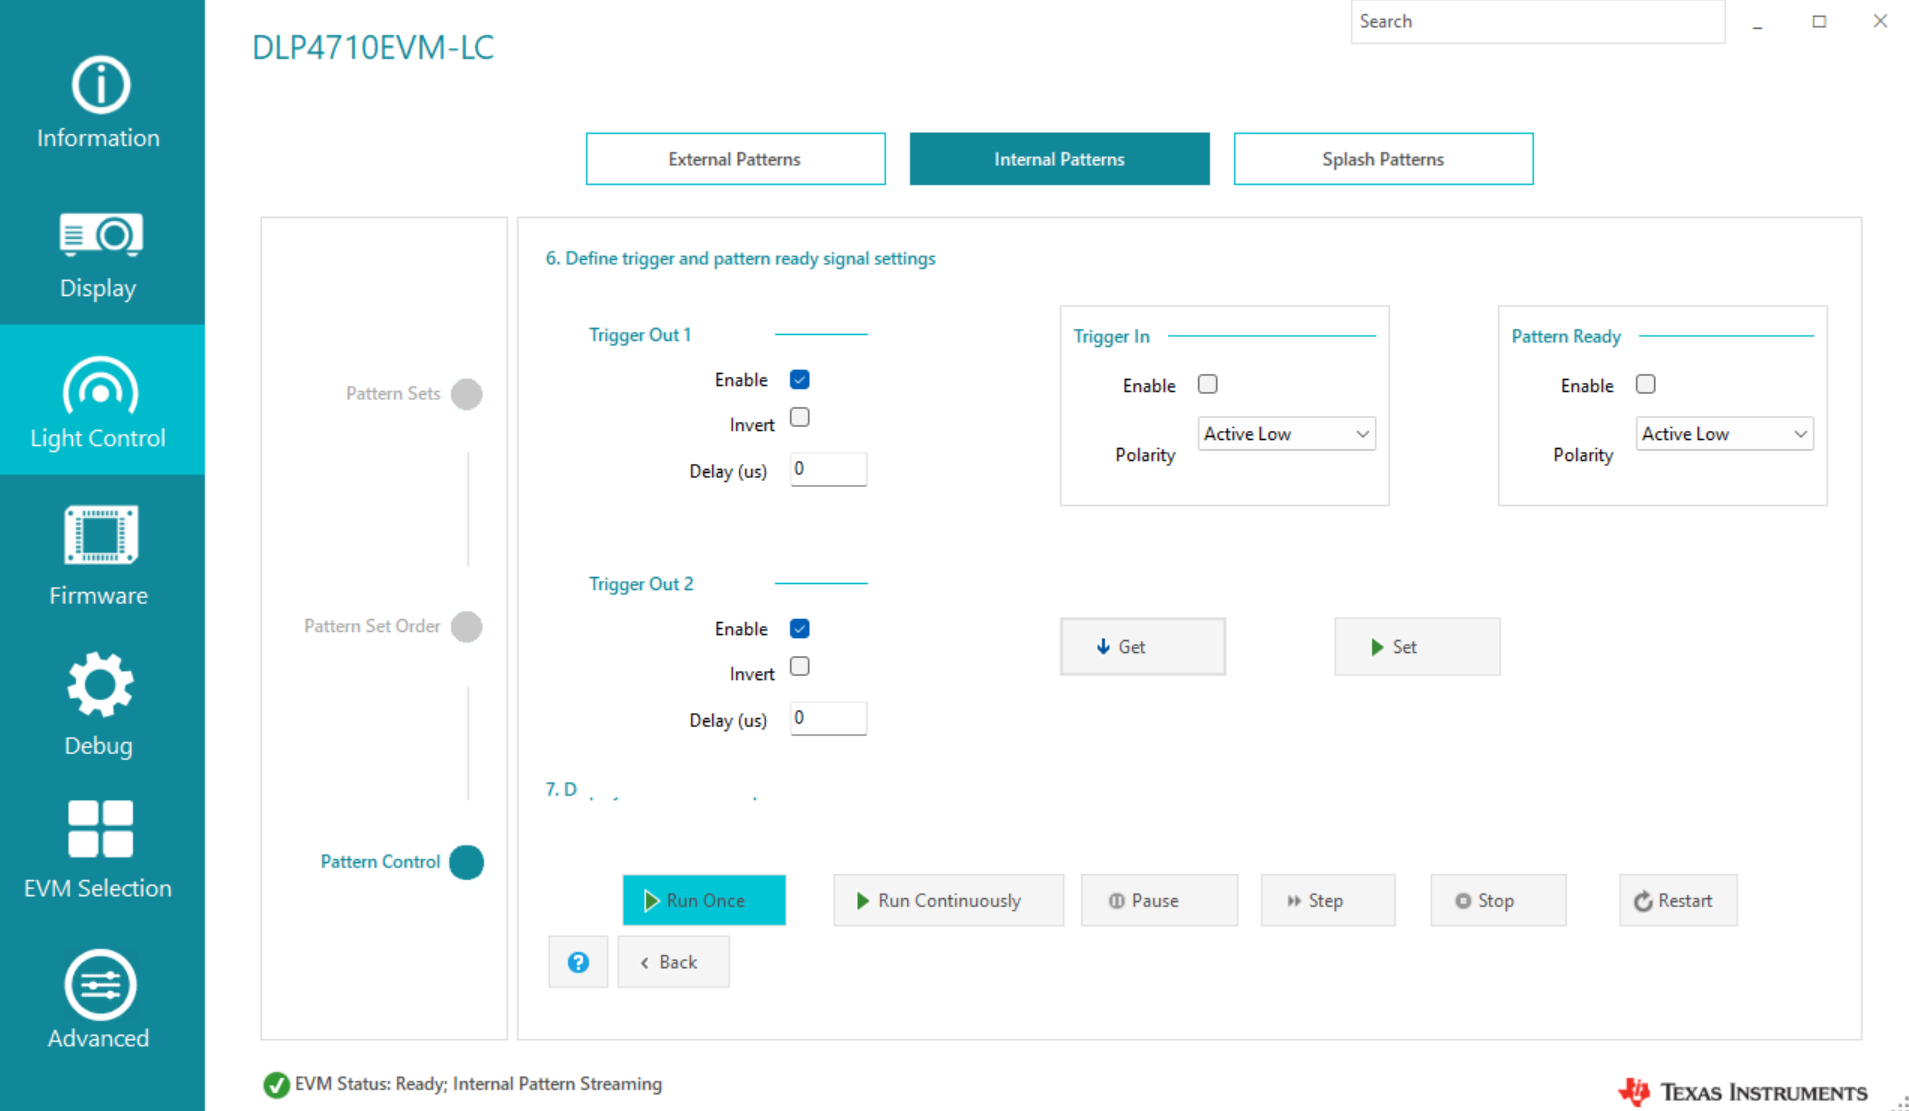Click the Run Once button

click(x=704, y=901)
